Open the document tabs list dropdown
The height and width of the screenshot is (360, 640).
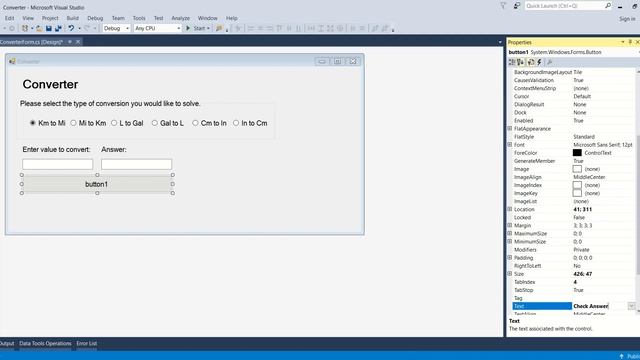coord(500,42)
